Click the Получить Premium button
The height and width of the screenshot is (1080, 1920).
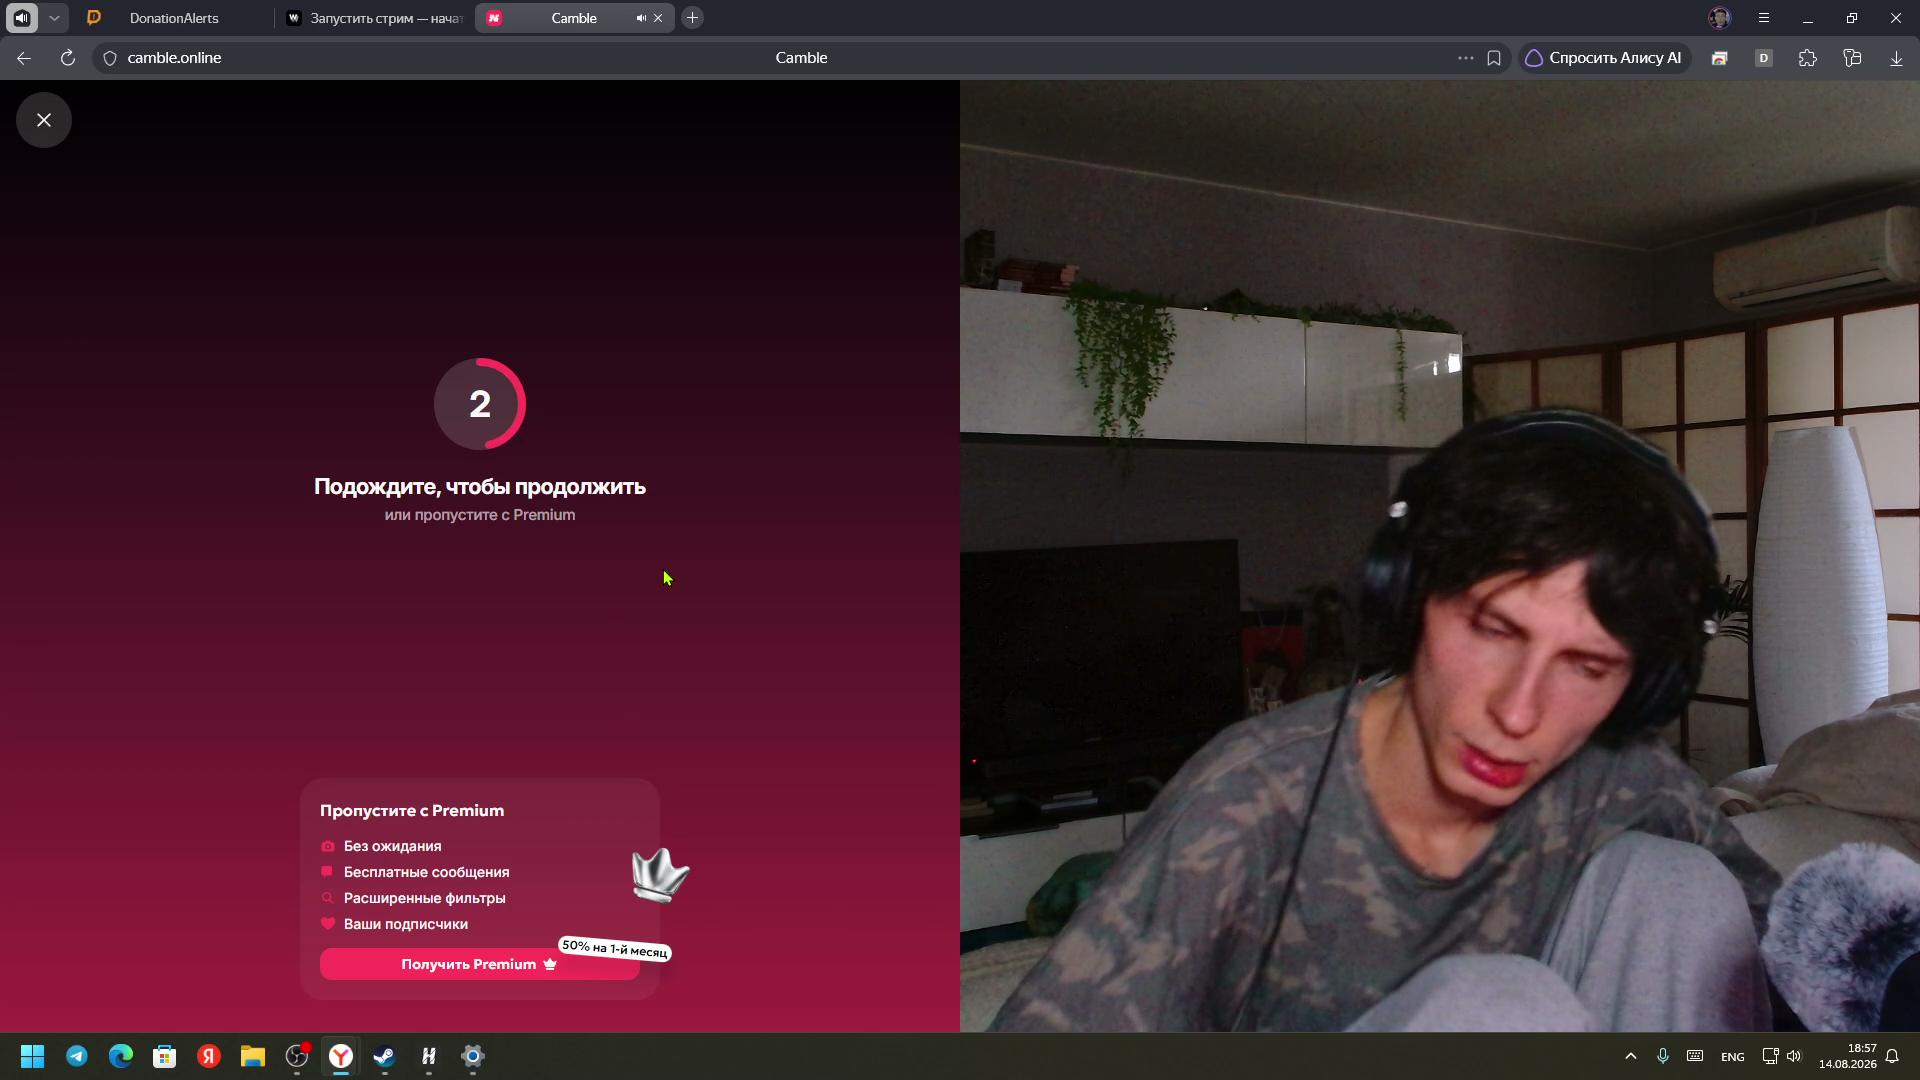tap(479, 964)
